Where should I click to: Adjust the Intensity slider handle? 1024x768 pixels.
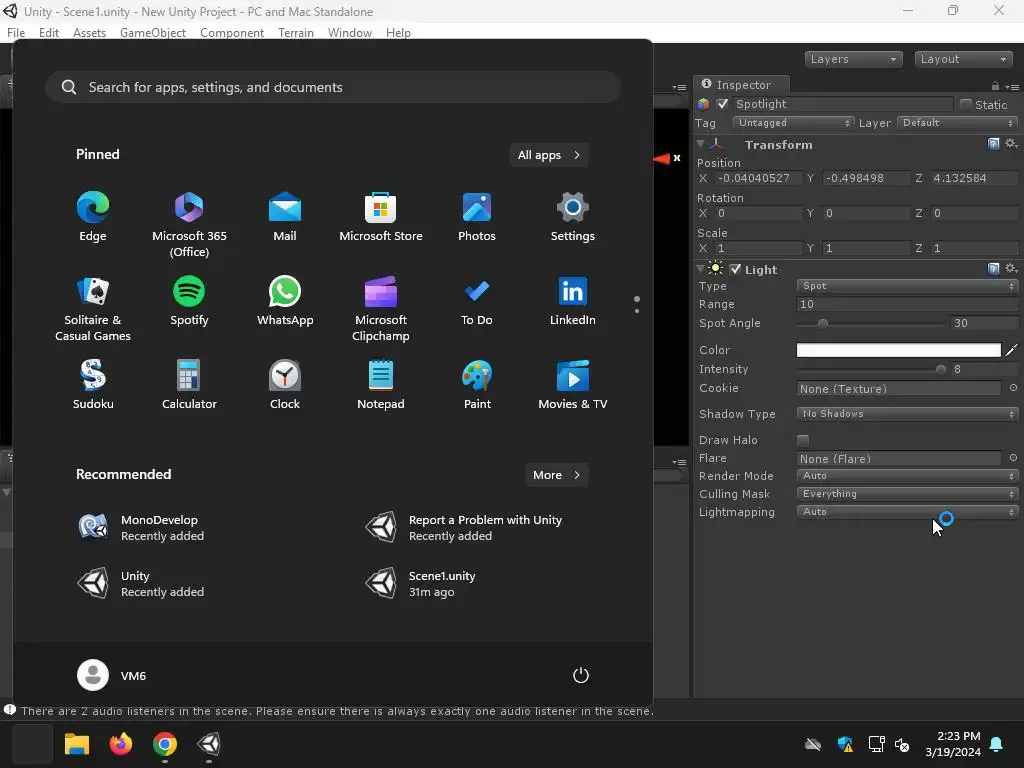pos(940,370)
